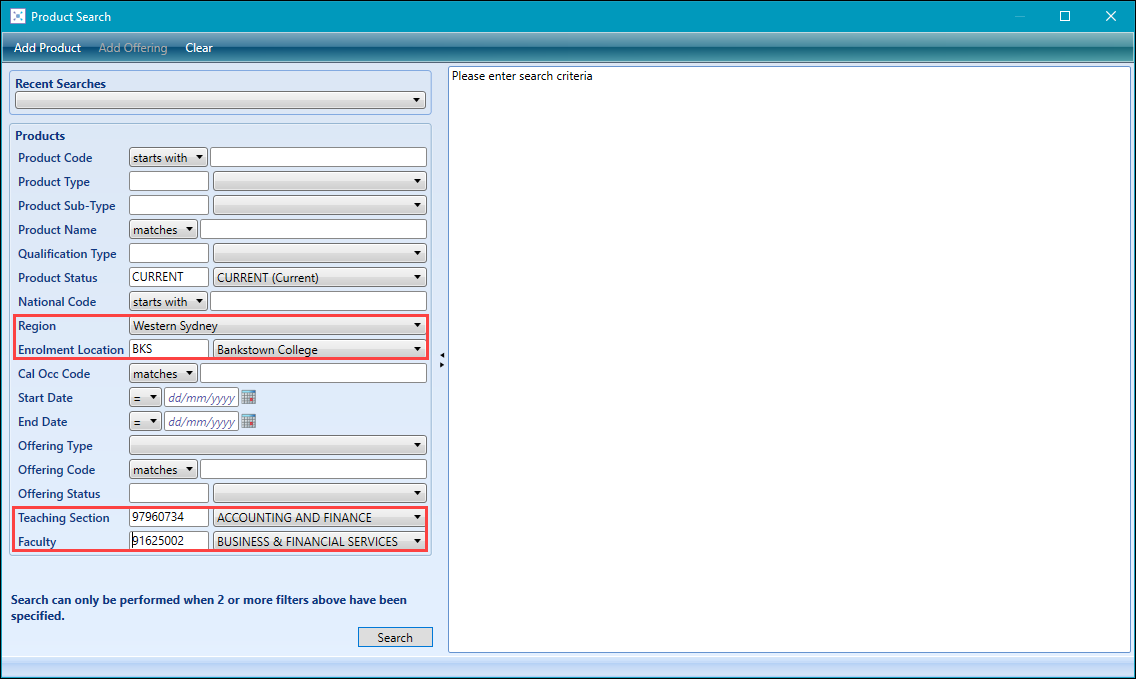
Task: Click Add Product in the menu bar
Action: coord(47,48)
